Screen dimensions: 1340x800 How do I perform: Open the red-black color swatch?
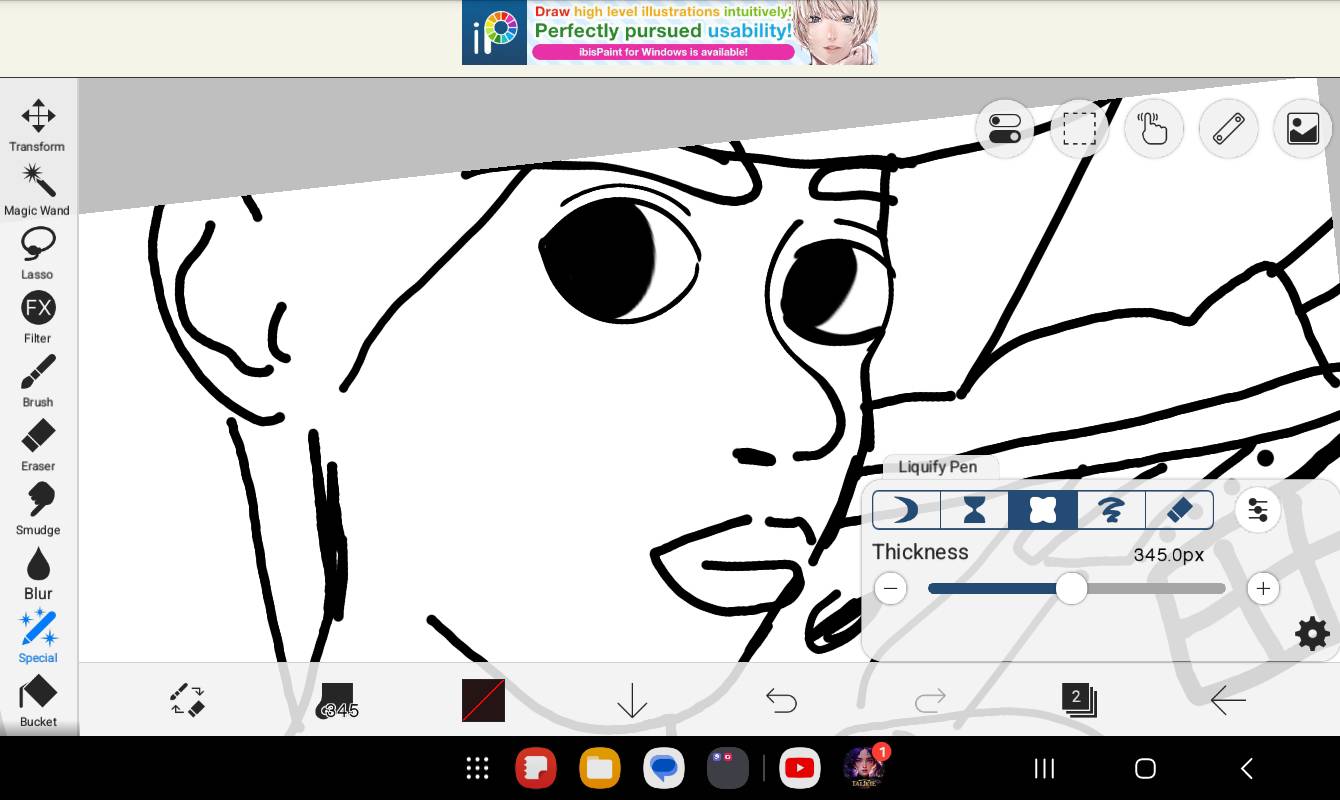coord(483,700)
